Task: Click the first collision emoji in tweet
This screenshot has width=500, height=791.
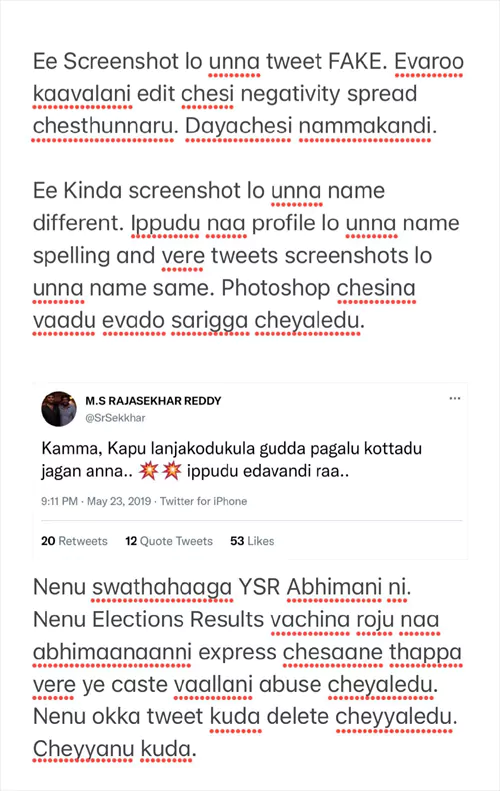Action: 149,471
